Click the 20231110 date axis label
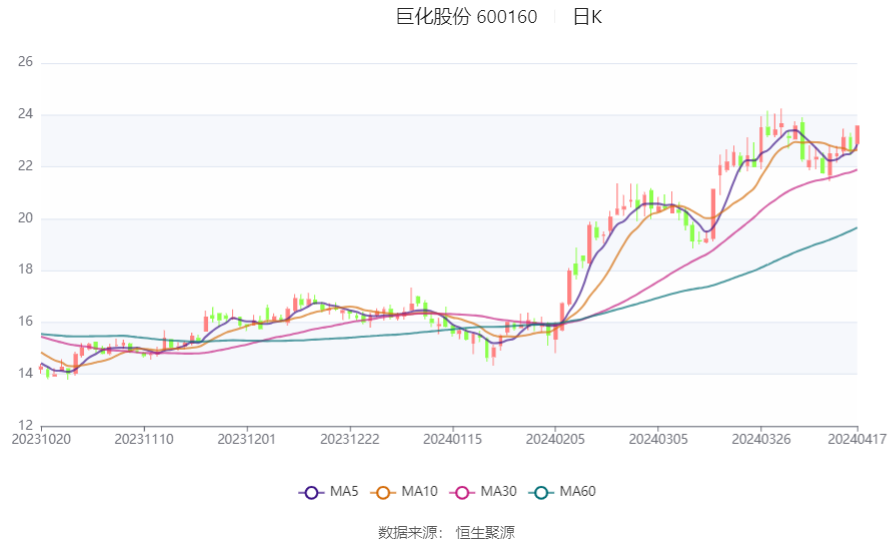 [x=144, y=440]
